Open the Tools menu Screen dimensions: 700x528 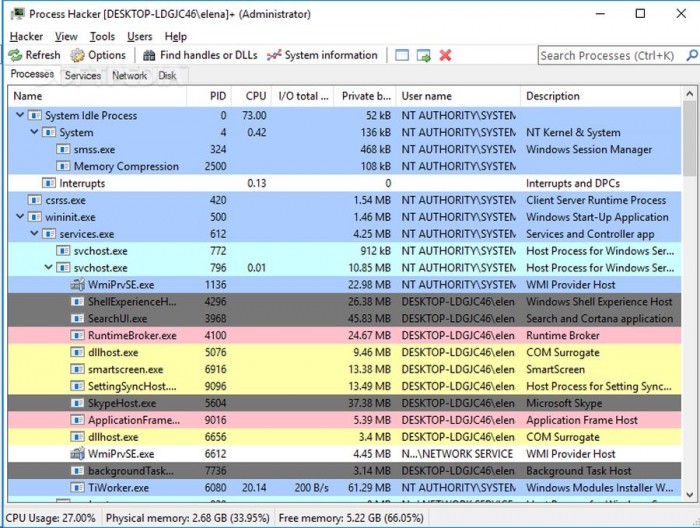click(x=102, y=37)
